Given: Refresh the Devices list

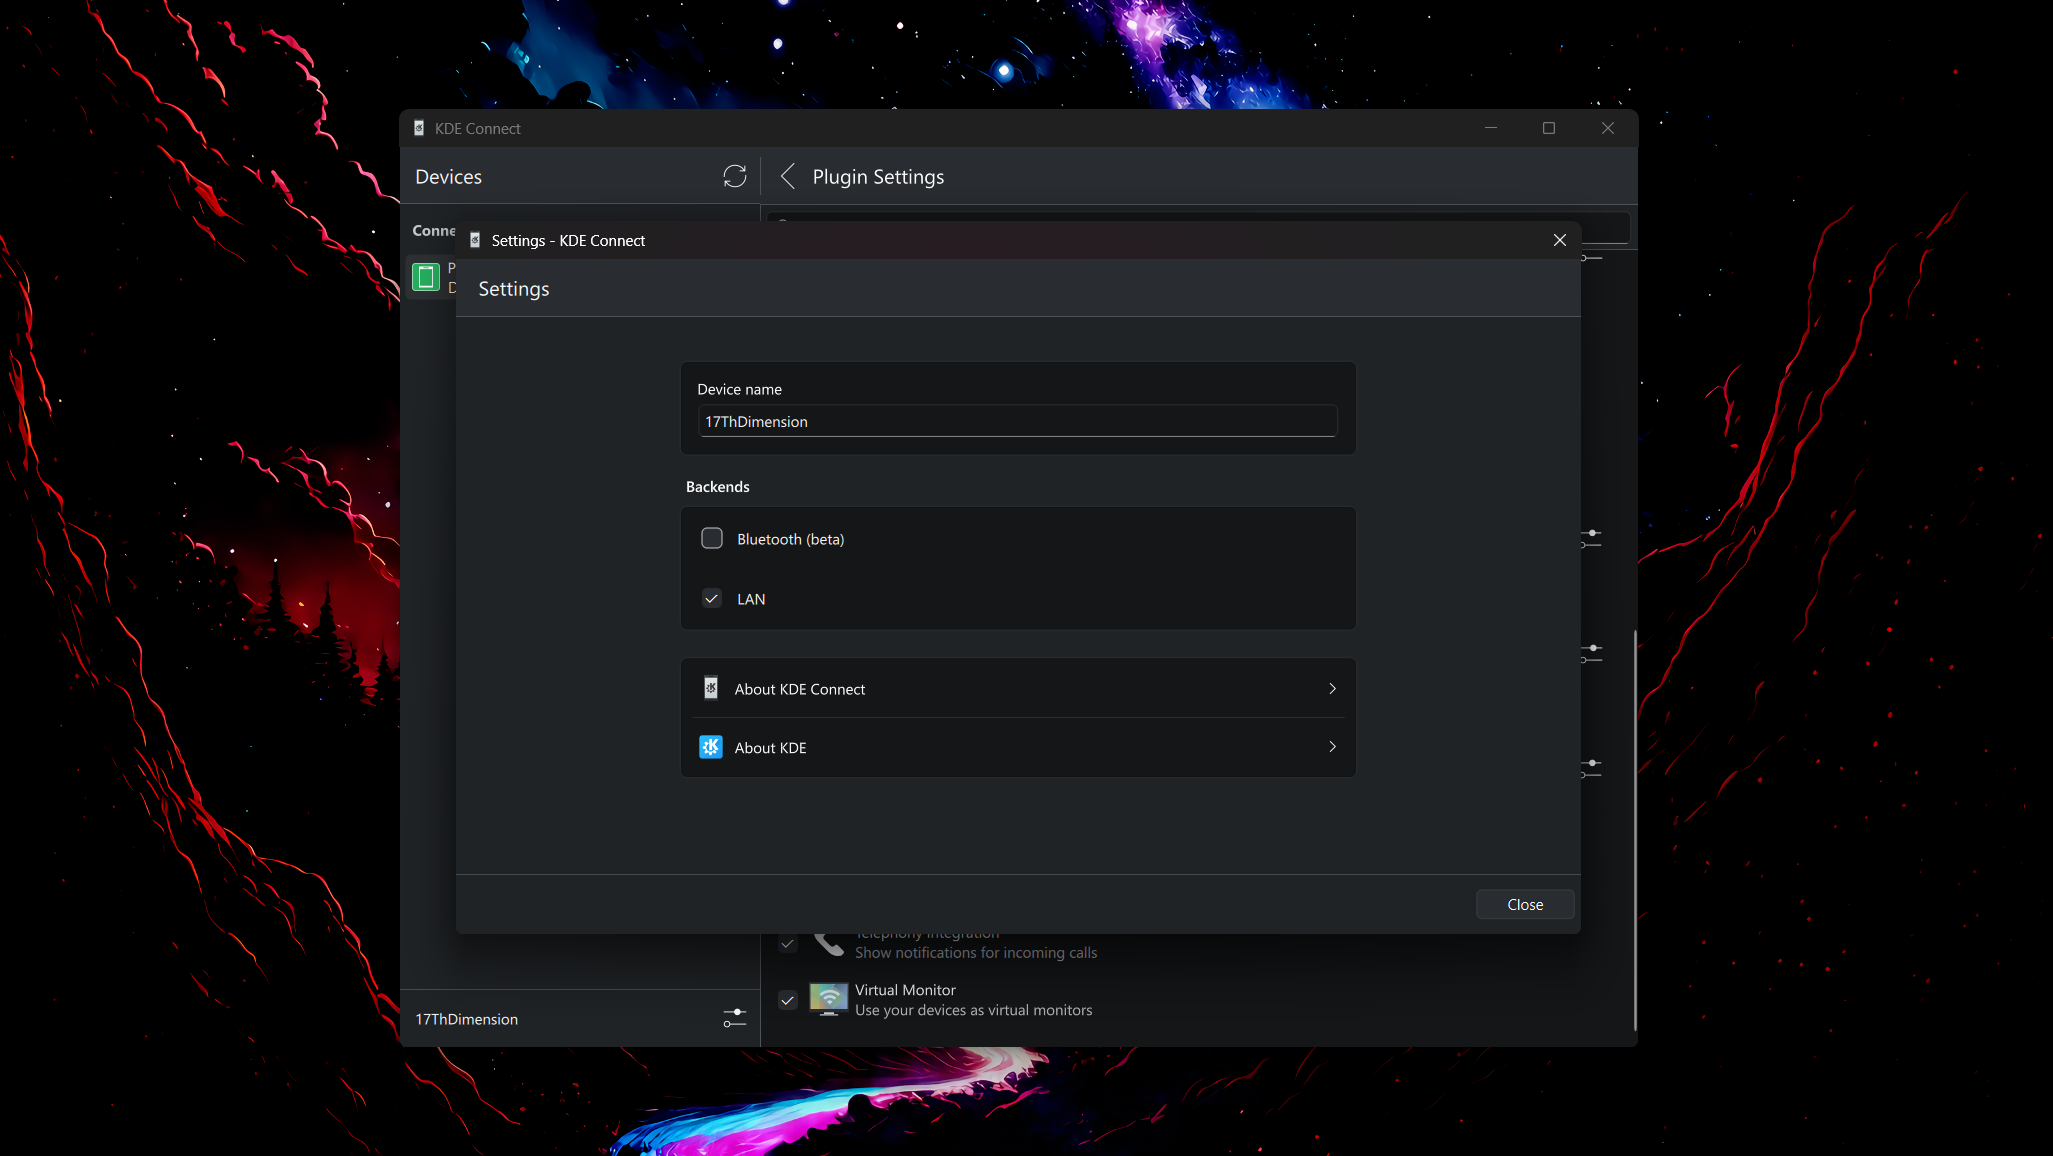Looking at the screenshot, I should click(x=735, y=176).
